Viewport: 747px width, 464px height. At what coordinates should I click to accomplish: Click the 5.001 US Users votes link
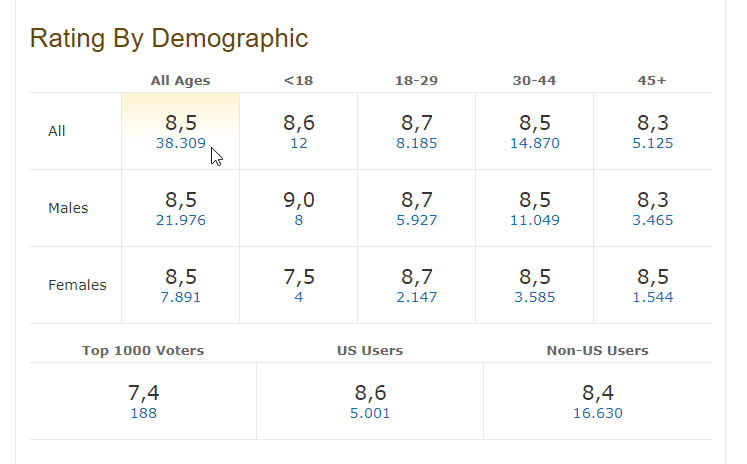pos(370,414)
